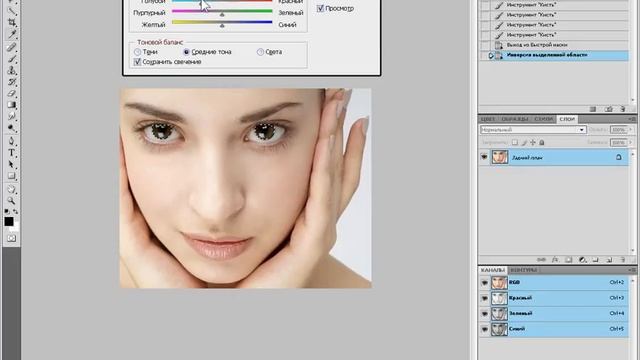Click the black foreground color swatch
This screenshot has width=640, height=360.
point(9,221)
